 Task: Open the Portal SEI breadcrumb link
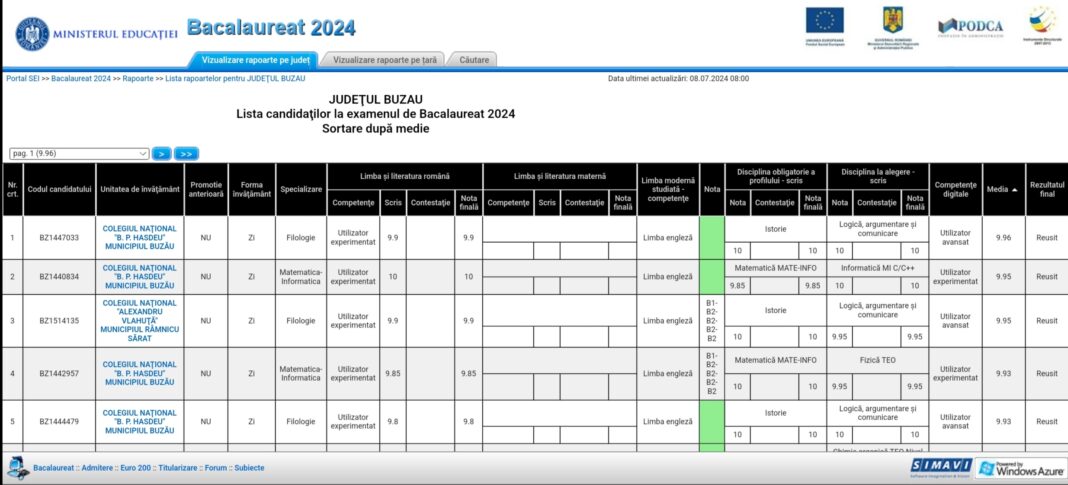pyautogui.click(x=22, y=78)
